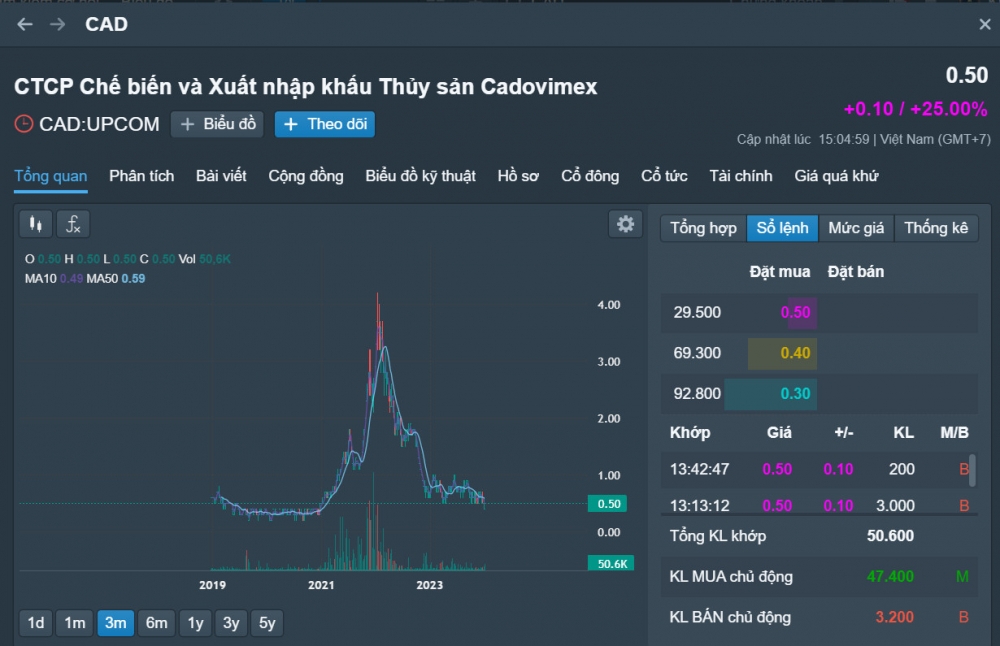Viewport: 1000px width, 646px height.
Task: Set chart range to 3m
Action: [x=115, y=622]
